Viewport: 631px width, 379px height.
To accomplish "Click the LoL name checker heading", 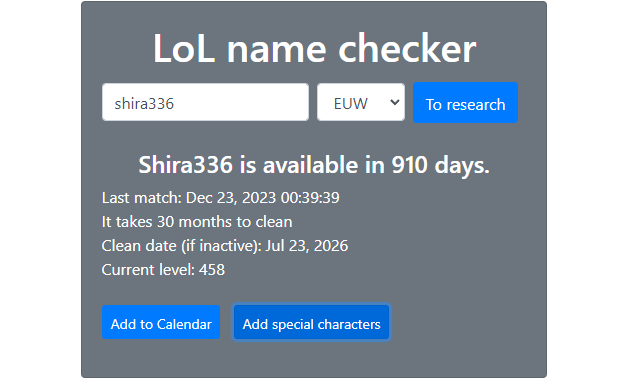I will pos(314,49).
